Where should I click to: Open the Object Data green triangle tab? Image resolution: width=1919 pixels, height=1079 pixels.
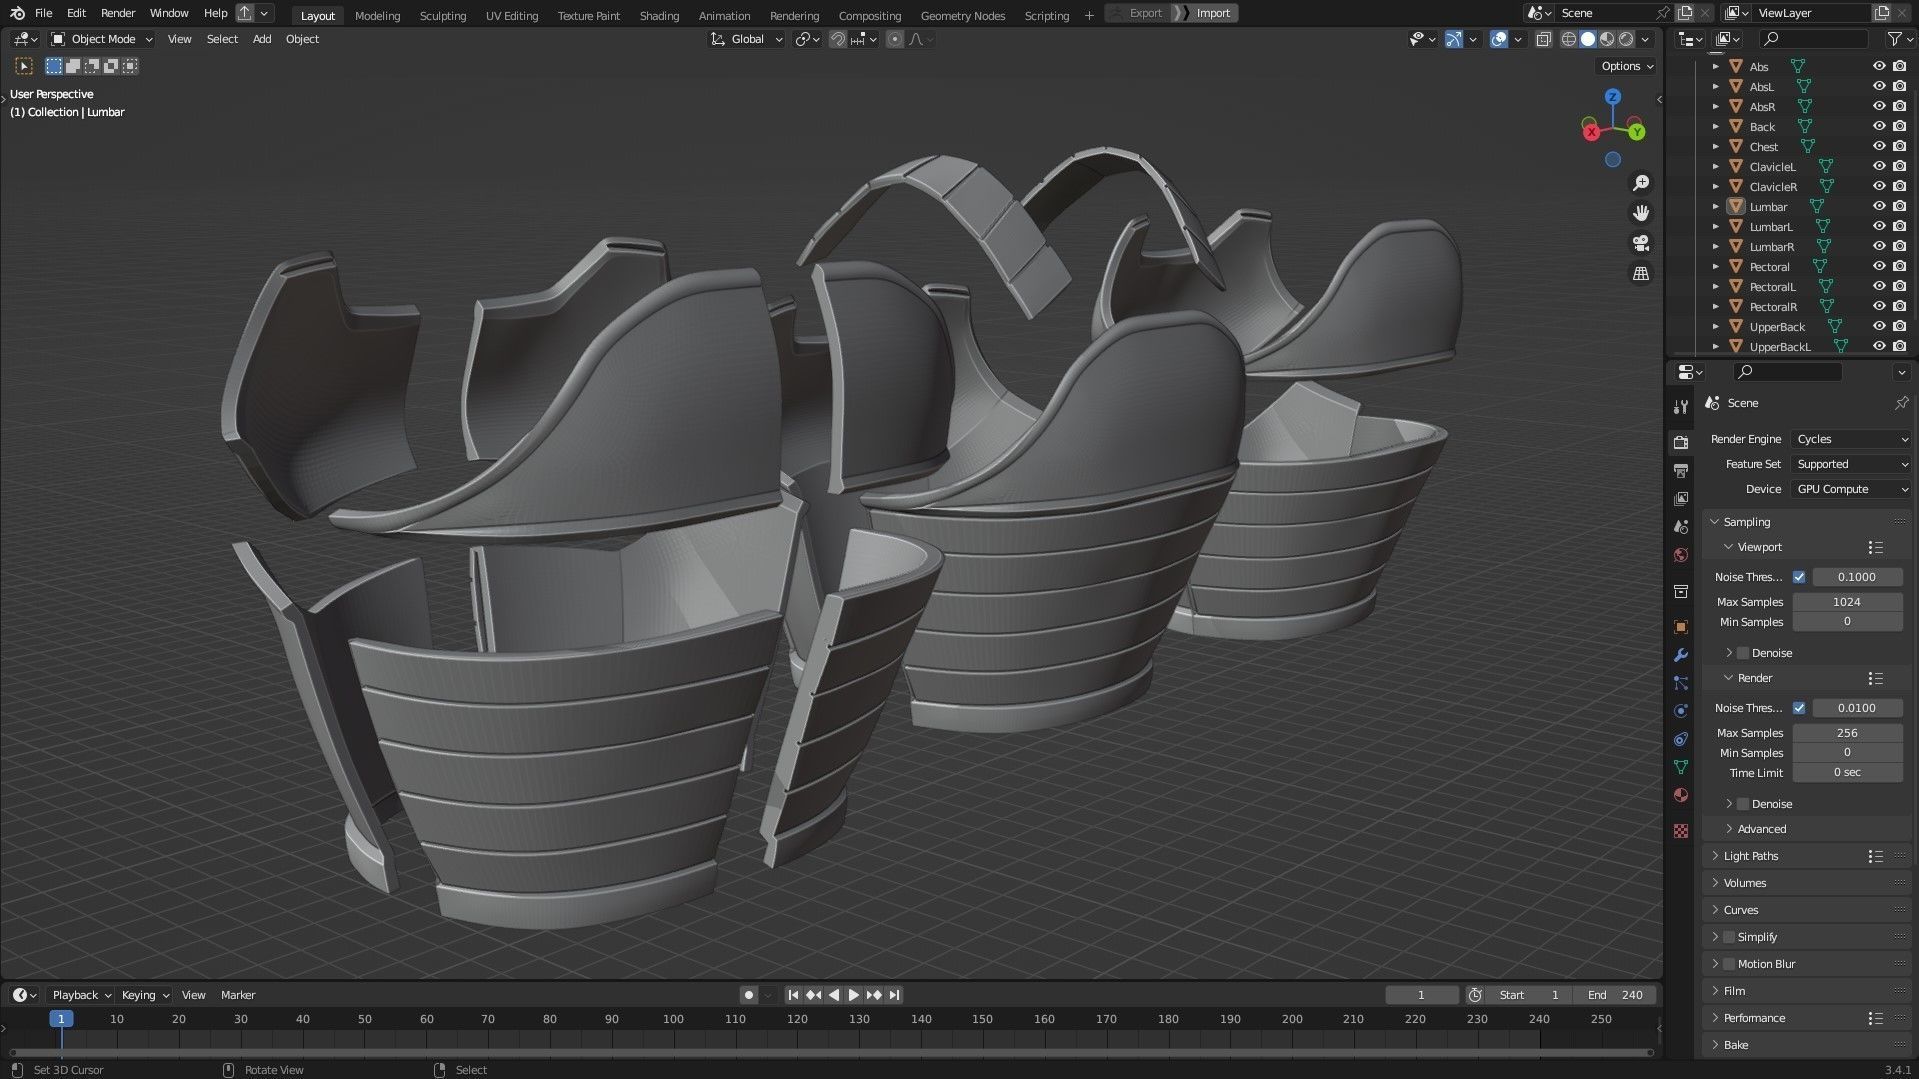(1680, 767)
